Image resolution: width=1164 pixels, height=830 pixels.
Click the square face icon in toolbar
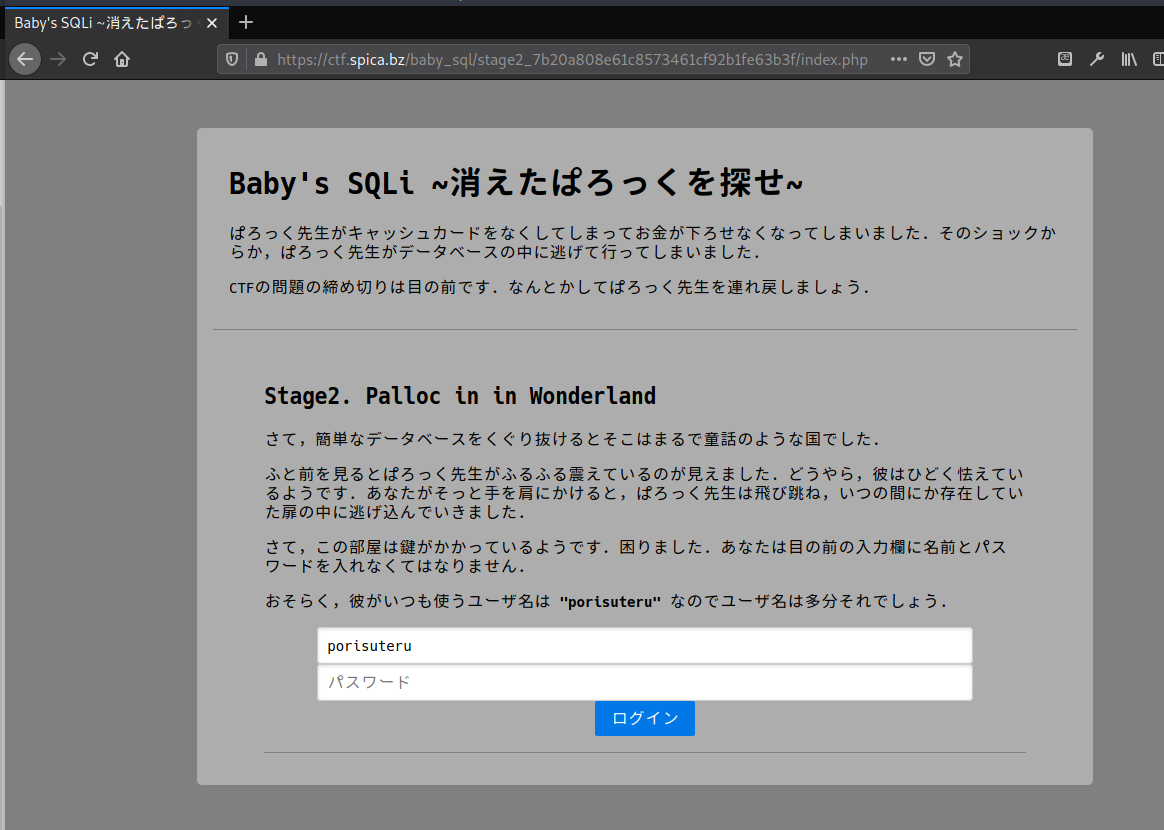[1065, 59]
